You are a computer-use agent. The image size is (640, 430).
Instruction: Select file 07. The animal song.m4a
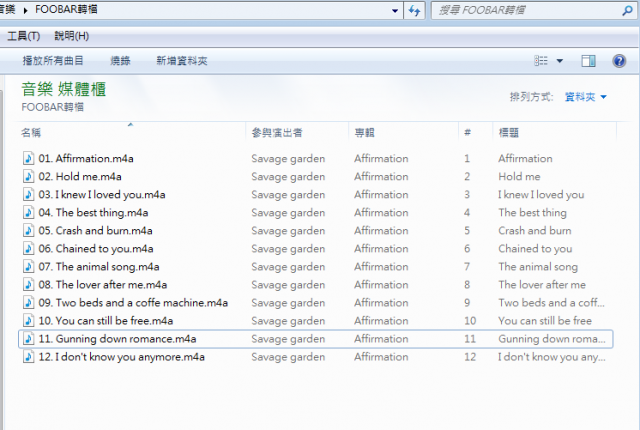(99, 266)
